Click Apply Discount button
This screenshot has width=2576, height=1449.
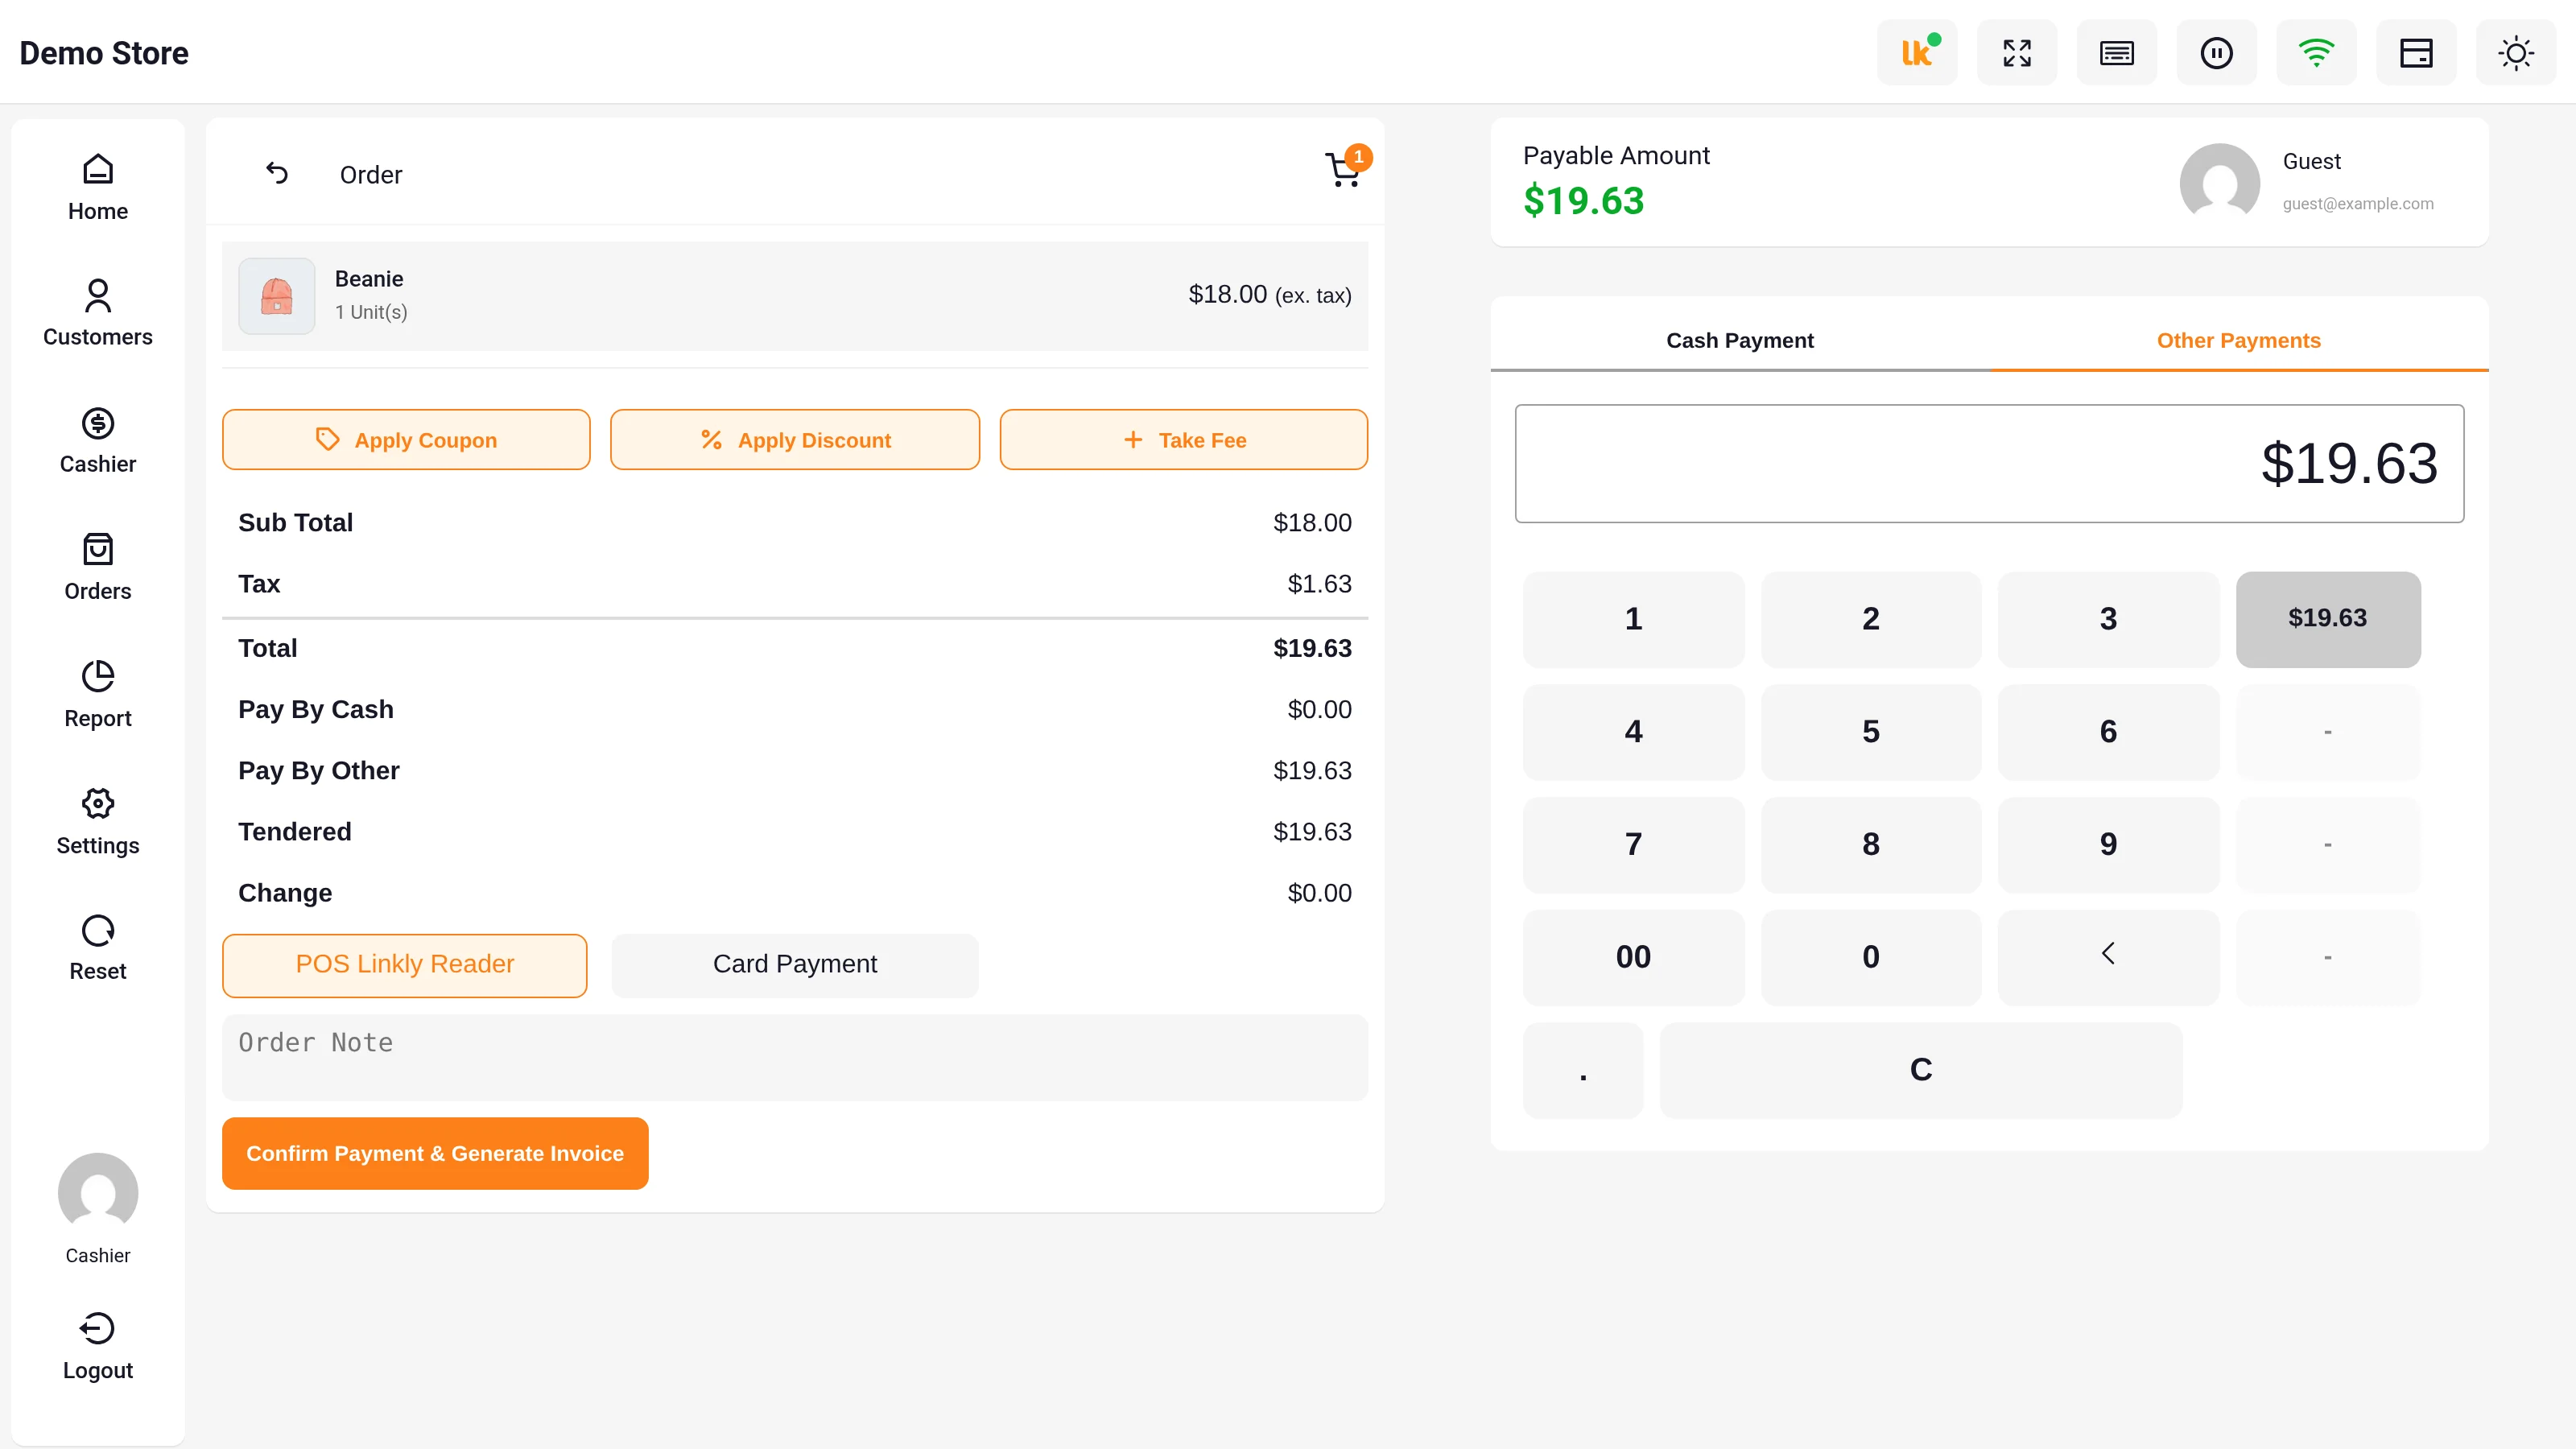tap(795, 439)
